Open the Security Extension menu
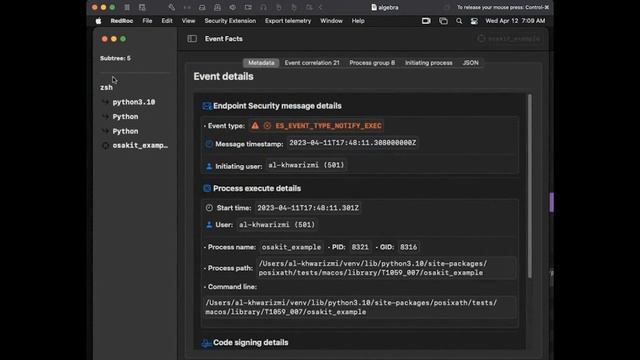This screenshot has height=360, width=640. [x=230, y=21]
